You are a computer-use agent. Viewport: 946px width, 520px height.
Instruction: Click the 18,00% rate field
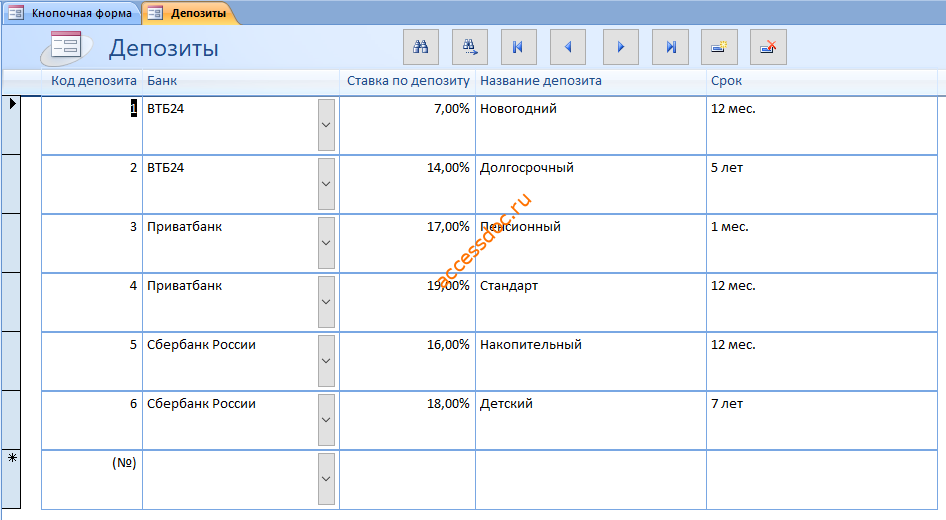coord(407,420)
